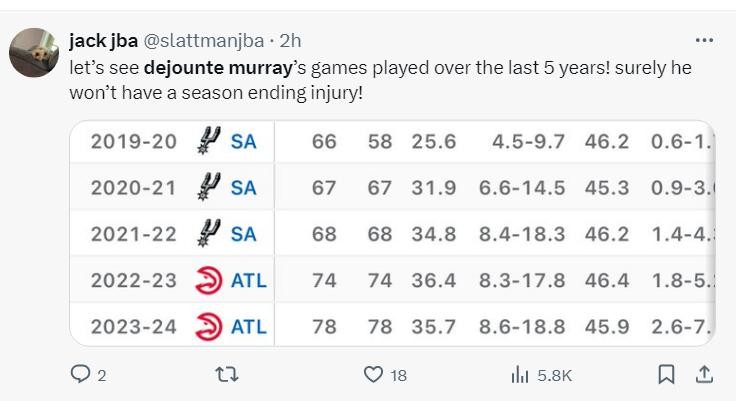
Task: Click the reply comment icon
Action: click(x=79, y=375)
